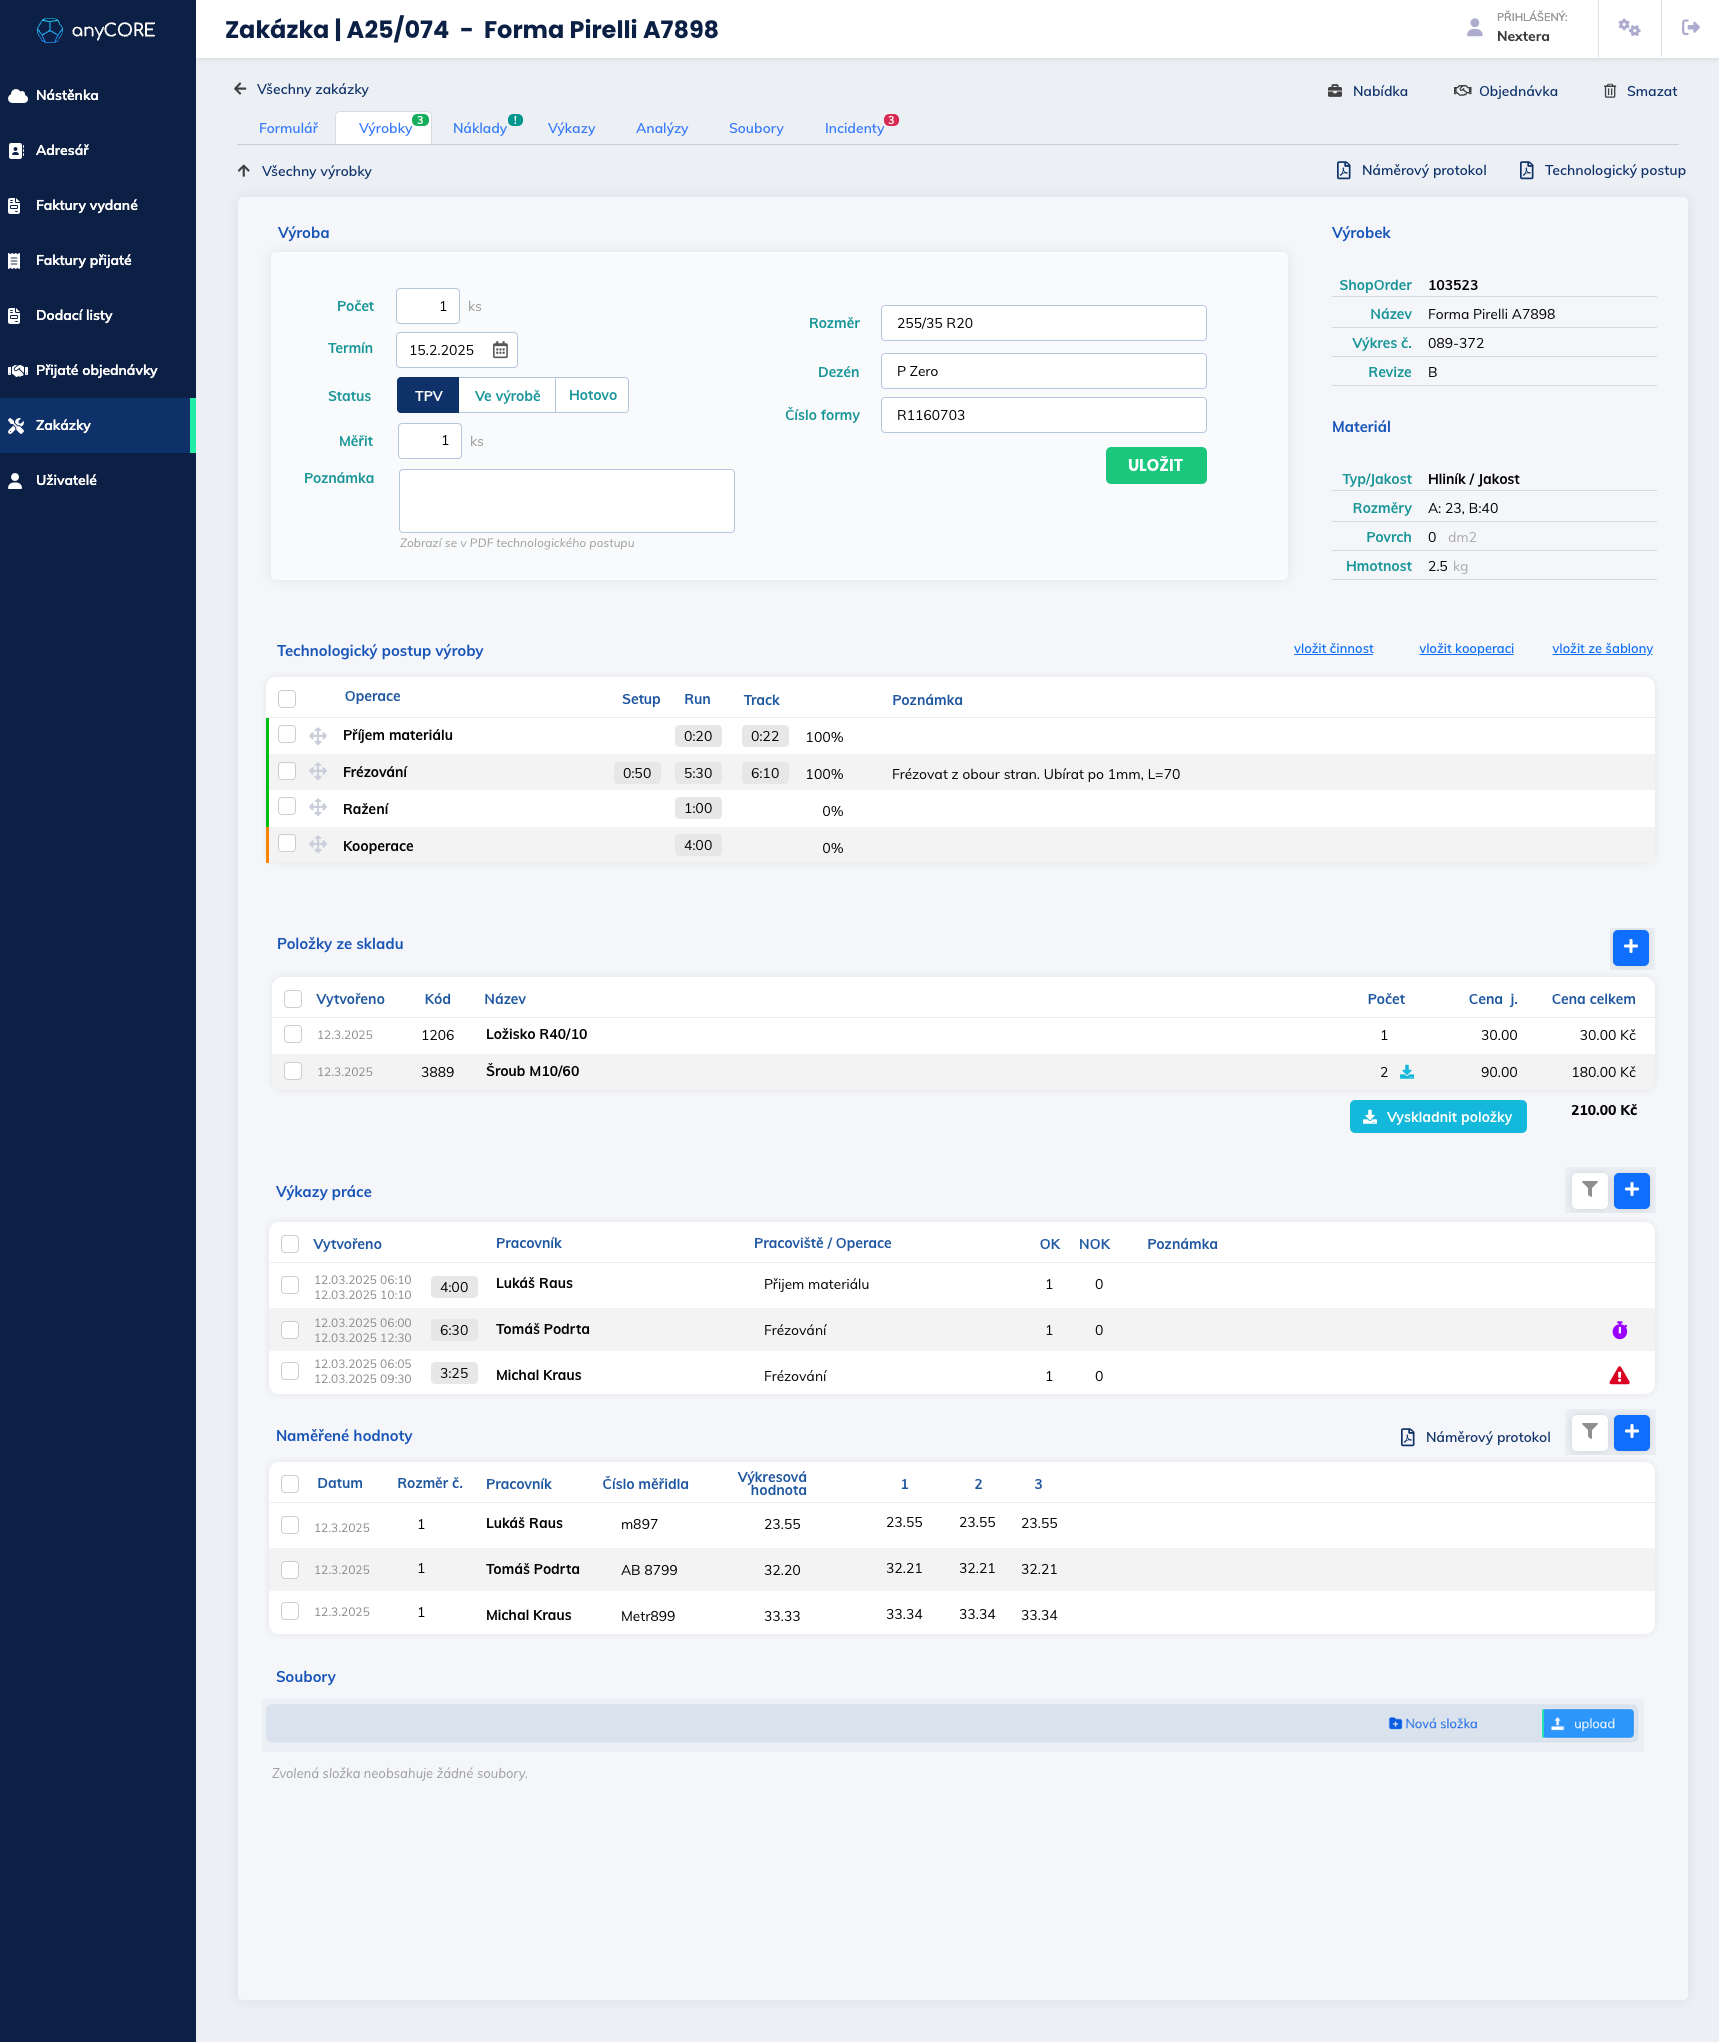Check the Příjem materiálu operation checkbox
Screen dimensions: 1719x2042
coord(287,734)
